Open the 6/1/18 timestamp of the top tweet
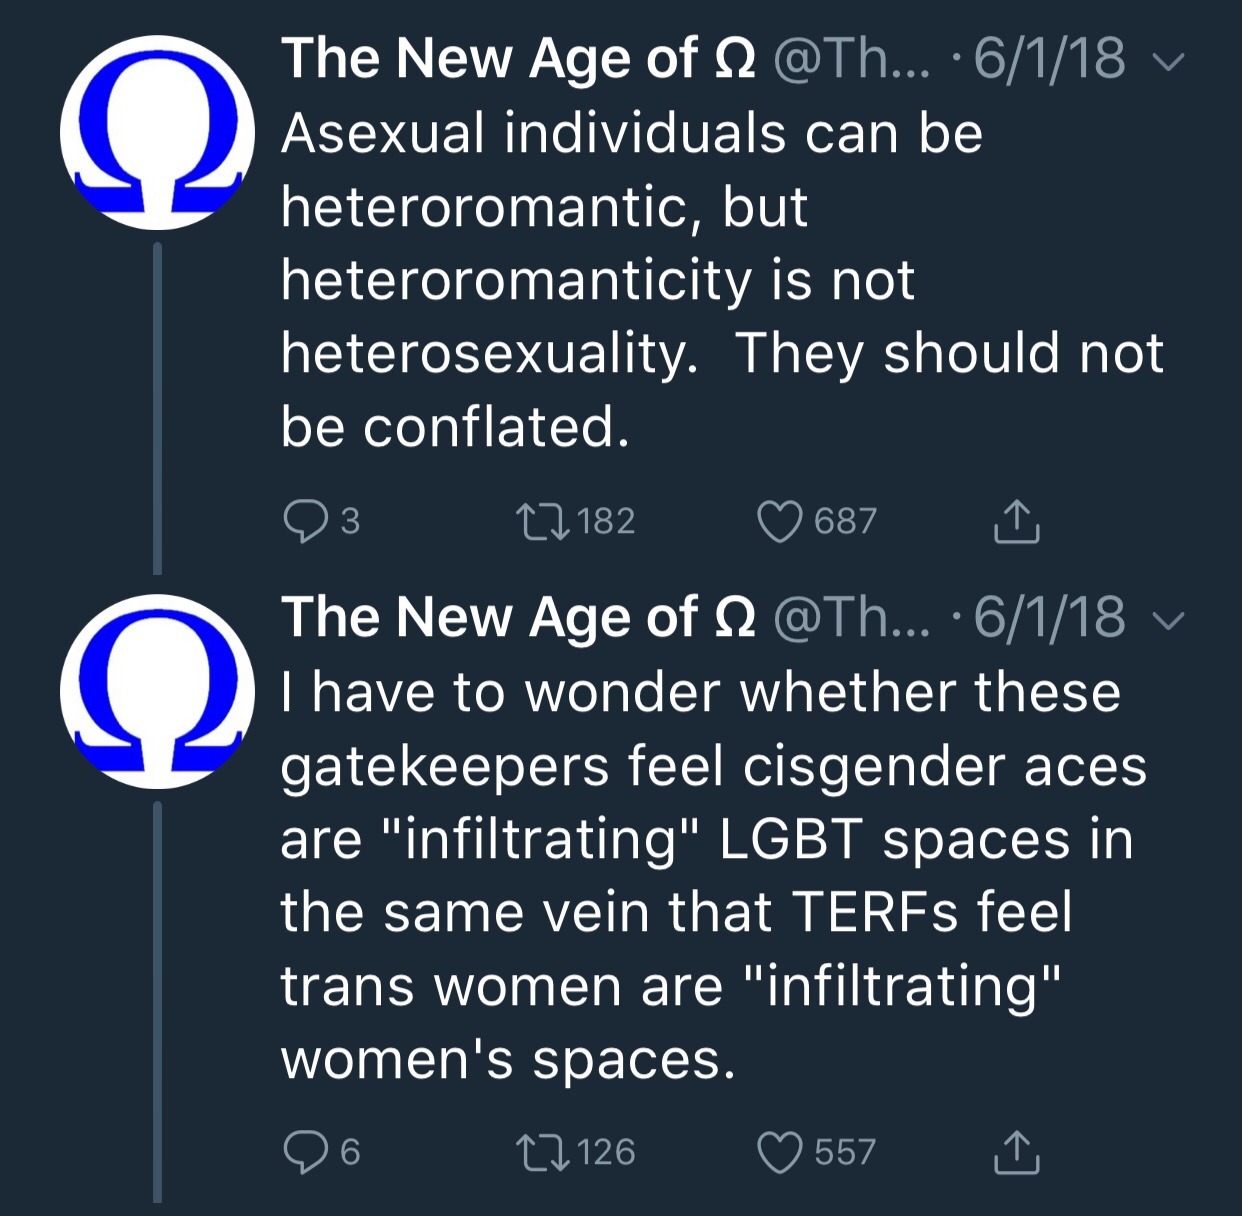 pos(1049,58)
